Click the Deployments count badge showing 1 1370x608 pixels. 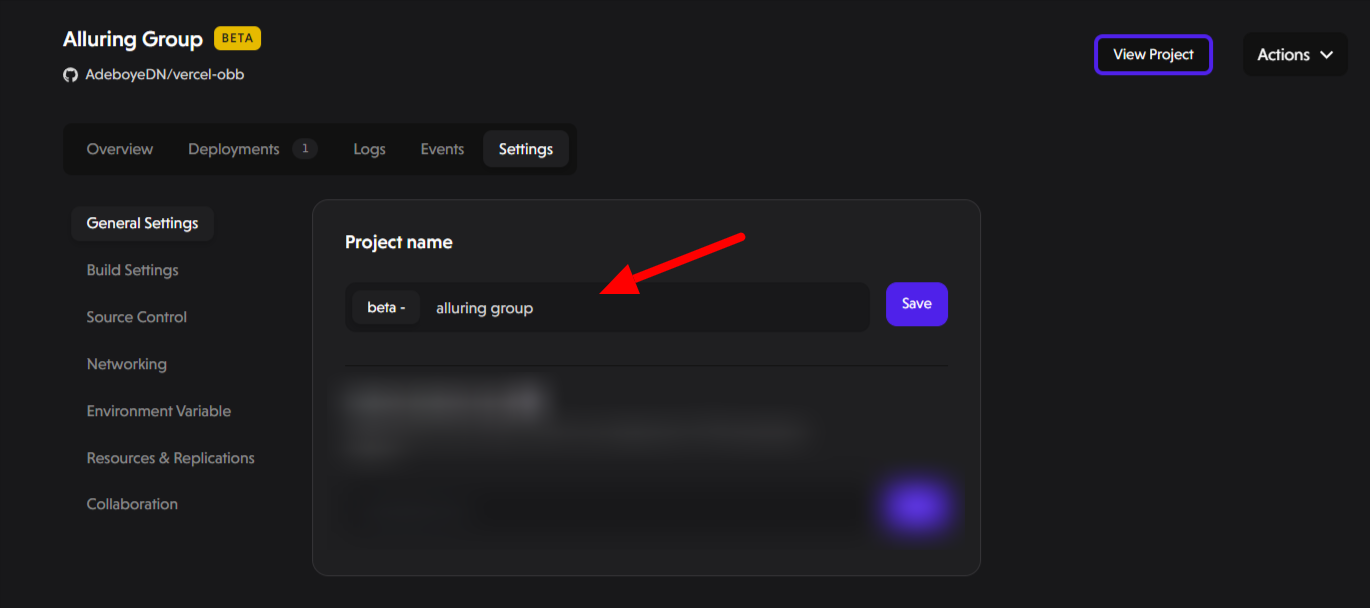point(305,149)
